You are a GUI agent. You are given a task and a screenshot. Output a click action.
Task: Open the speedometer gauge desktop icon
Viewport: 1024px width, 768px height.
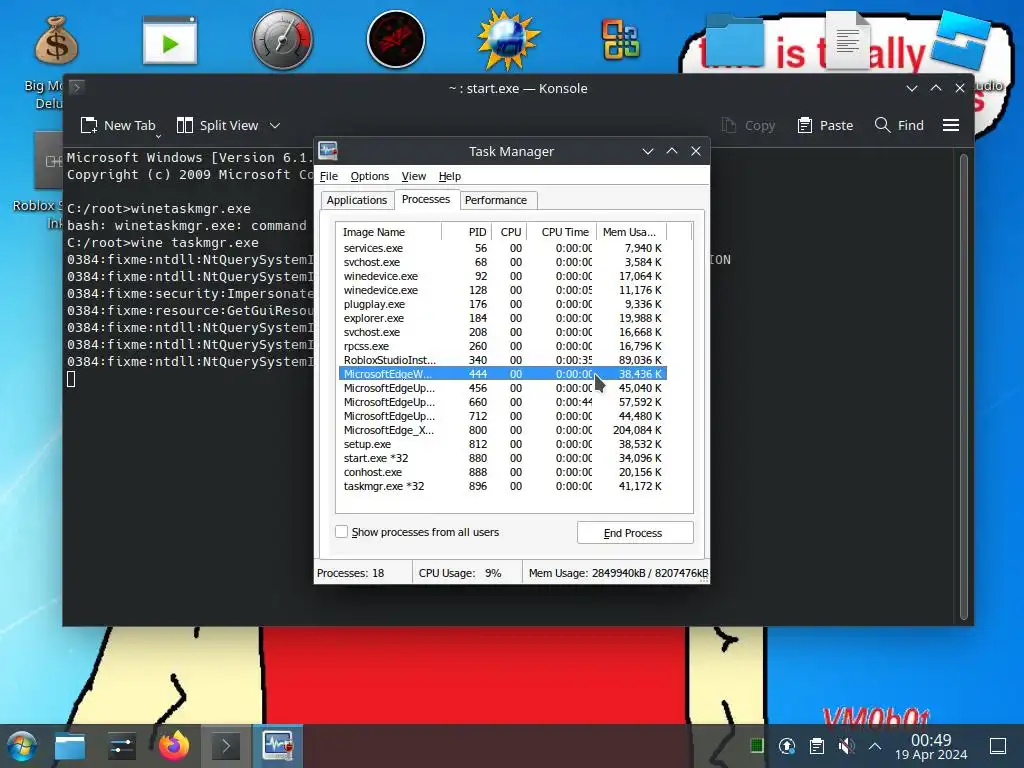pyautogui.click(x=283, y=40)
